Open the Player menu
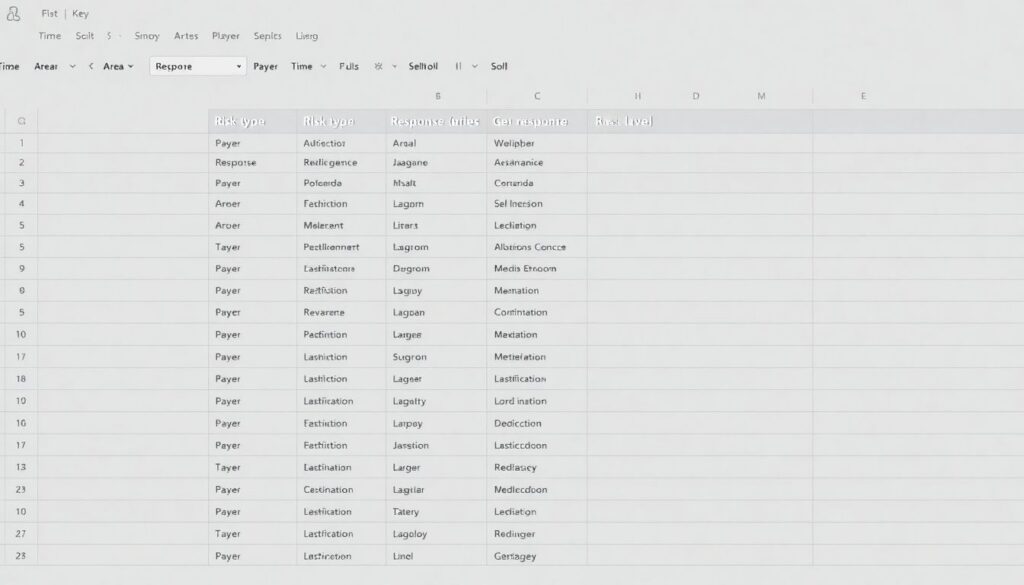This screenshot has height=585, width=1024. pyautogui.click(x=226, y=36)
